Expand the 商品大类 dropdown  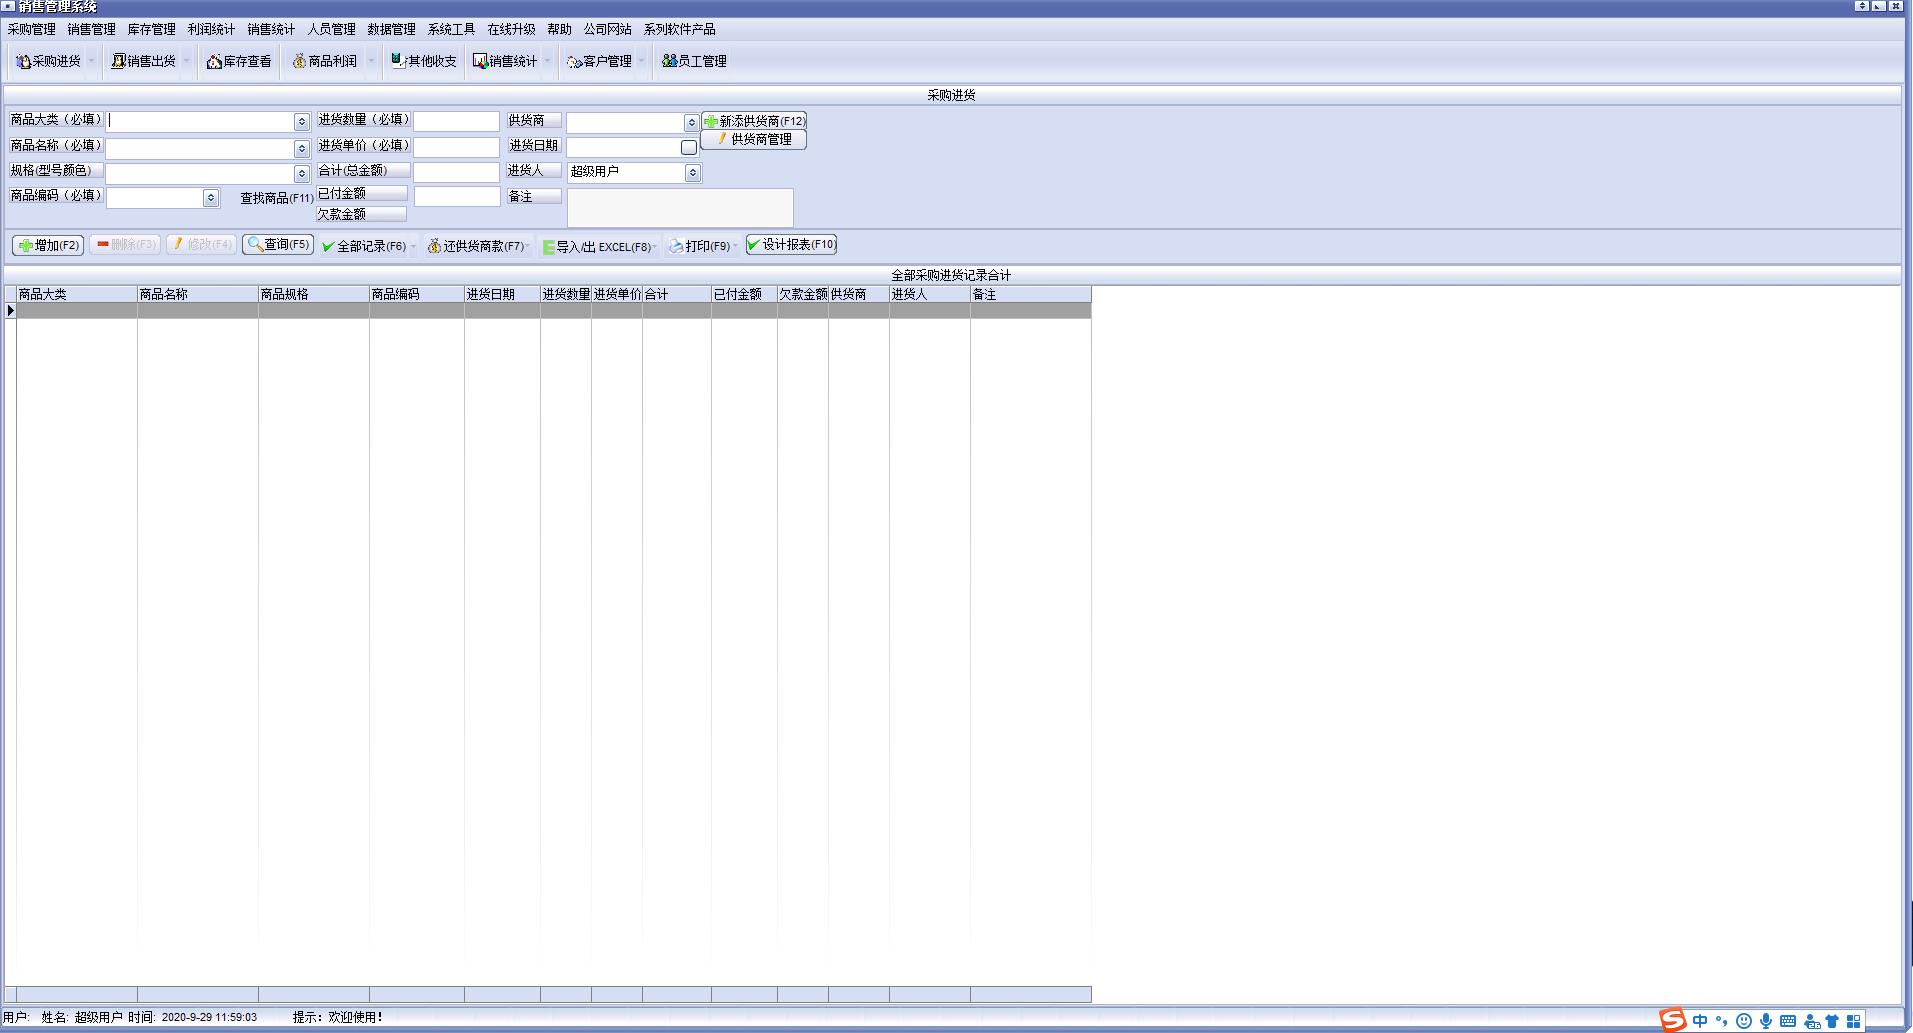301,122
